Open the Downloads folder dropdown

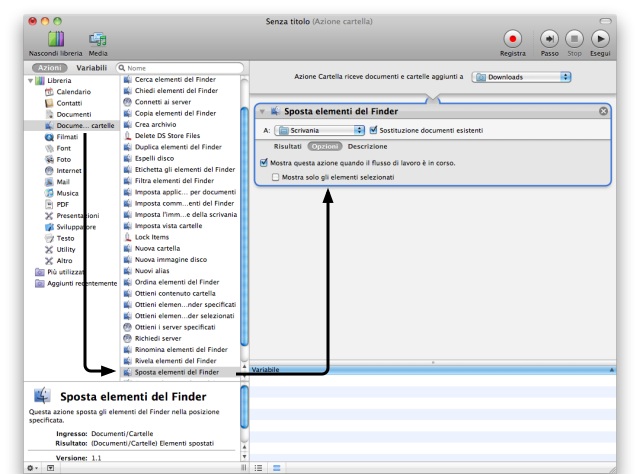[521, 77]
